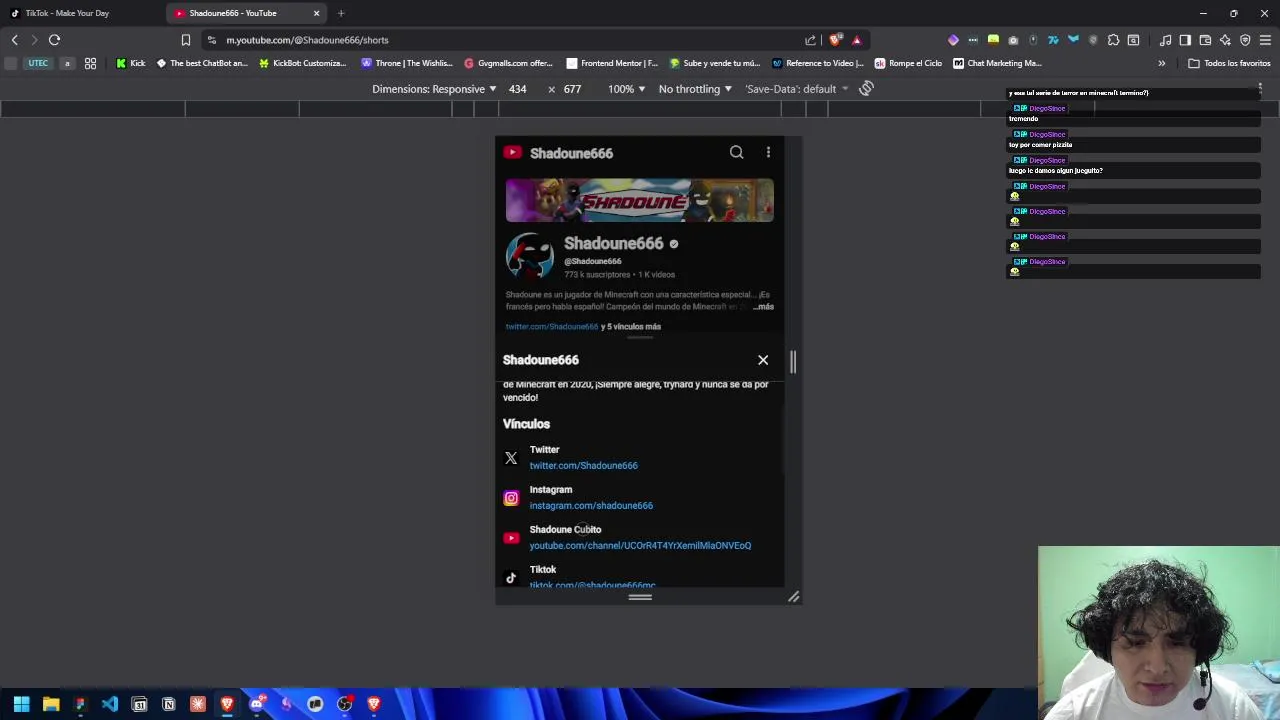Open the instagram.com/shadoune666 link

tap(591, 506)
